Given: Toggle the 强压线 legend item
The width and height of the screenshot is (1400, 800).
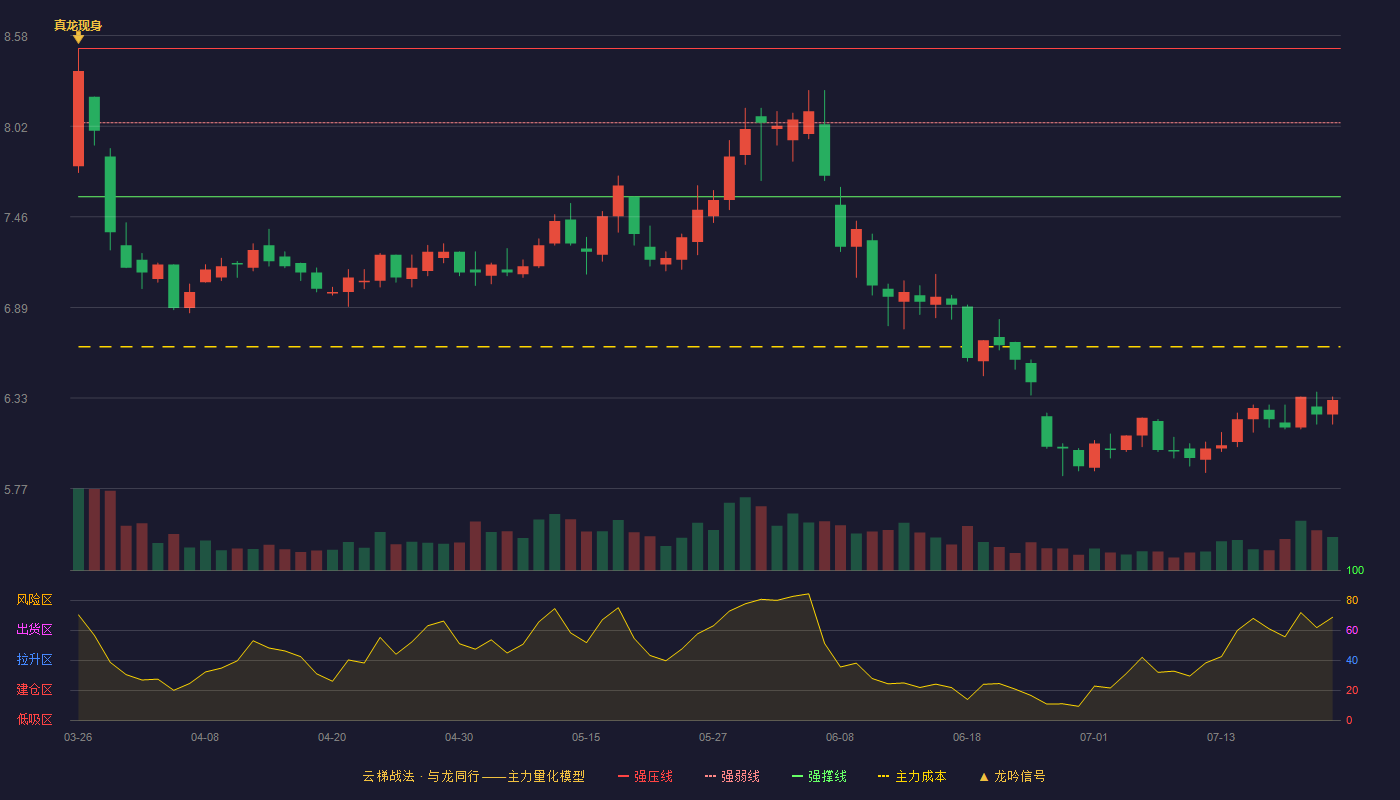Looking at the screenshot, I should [645, 776].
